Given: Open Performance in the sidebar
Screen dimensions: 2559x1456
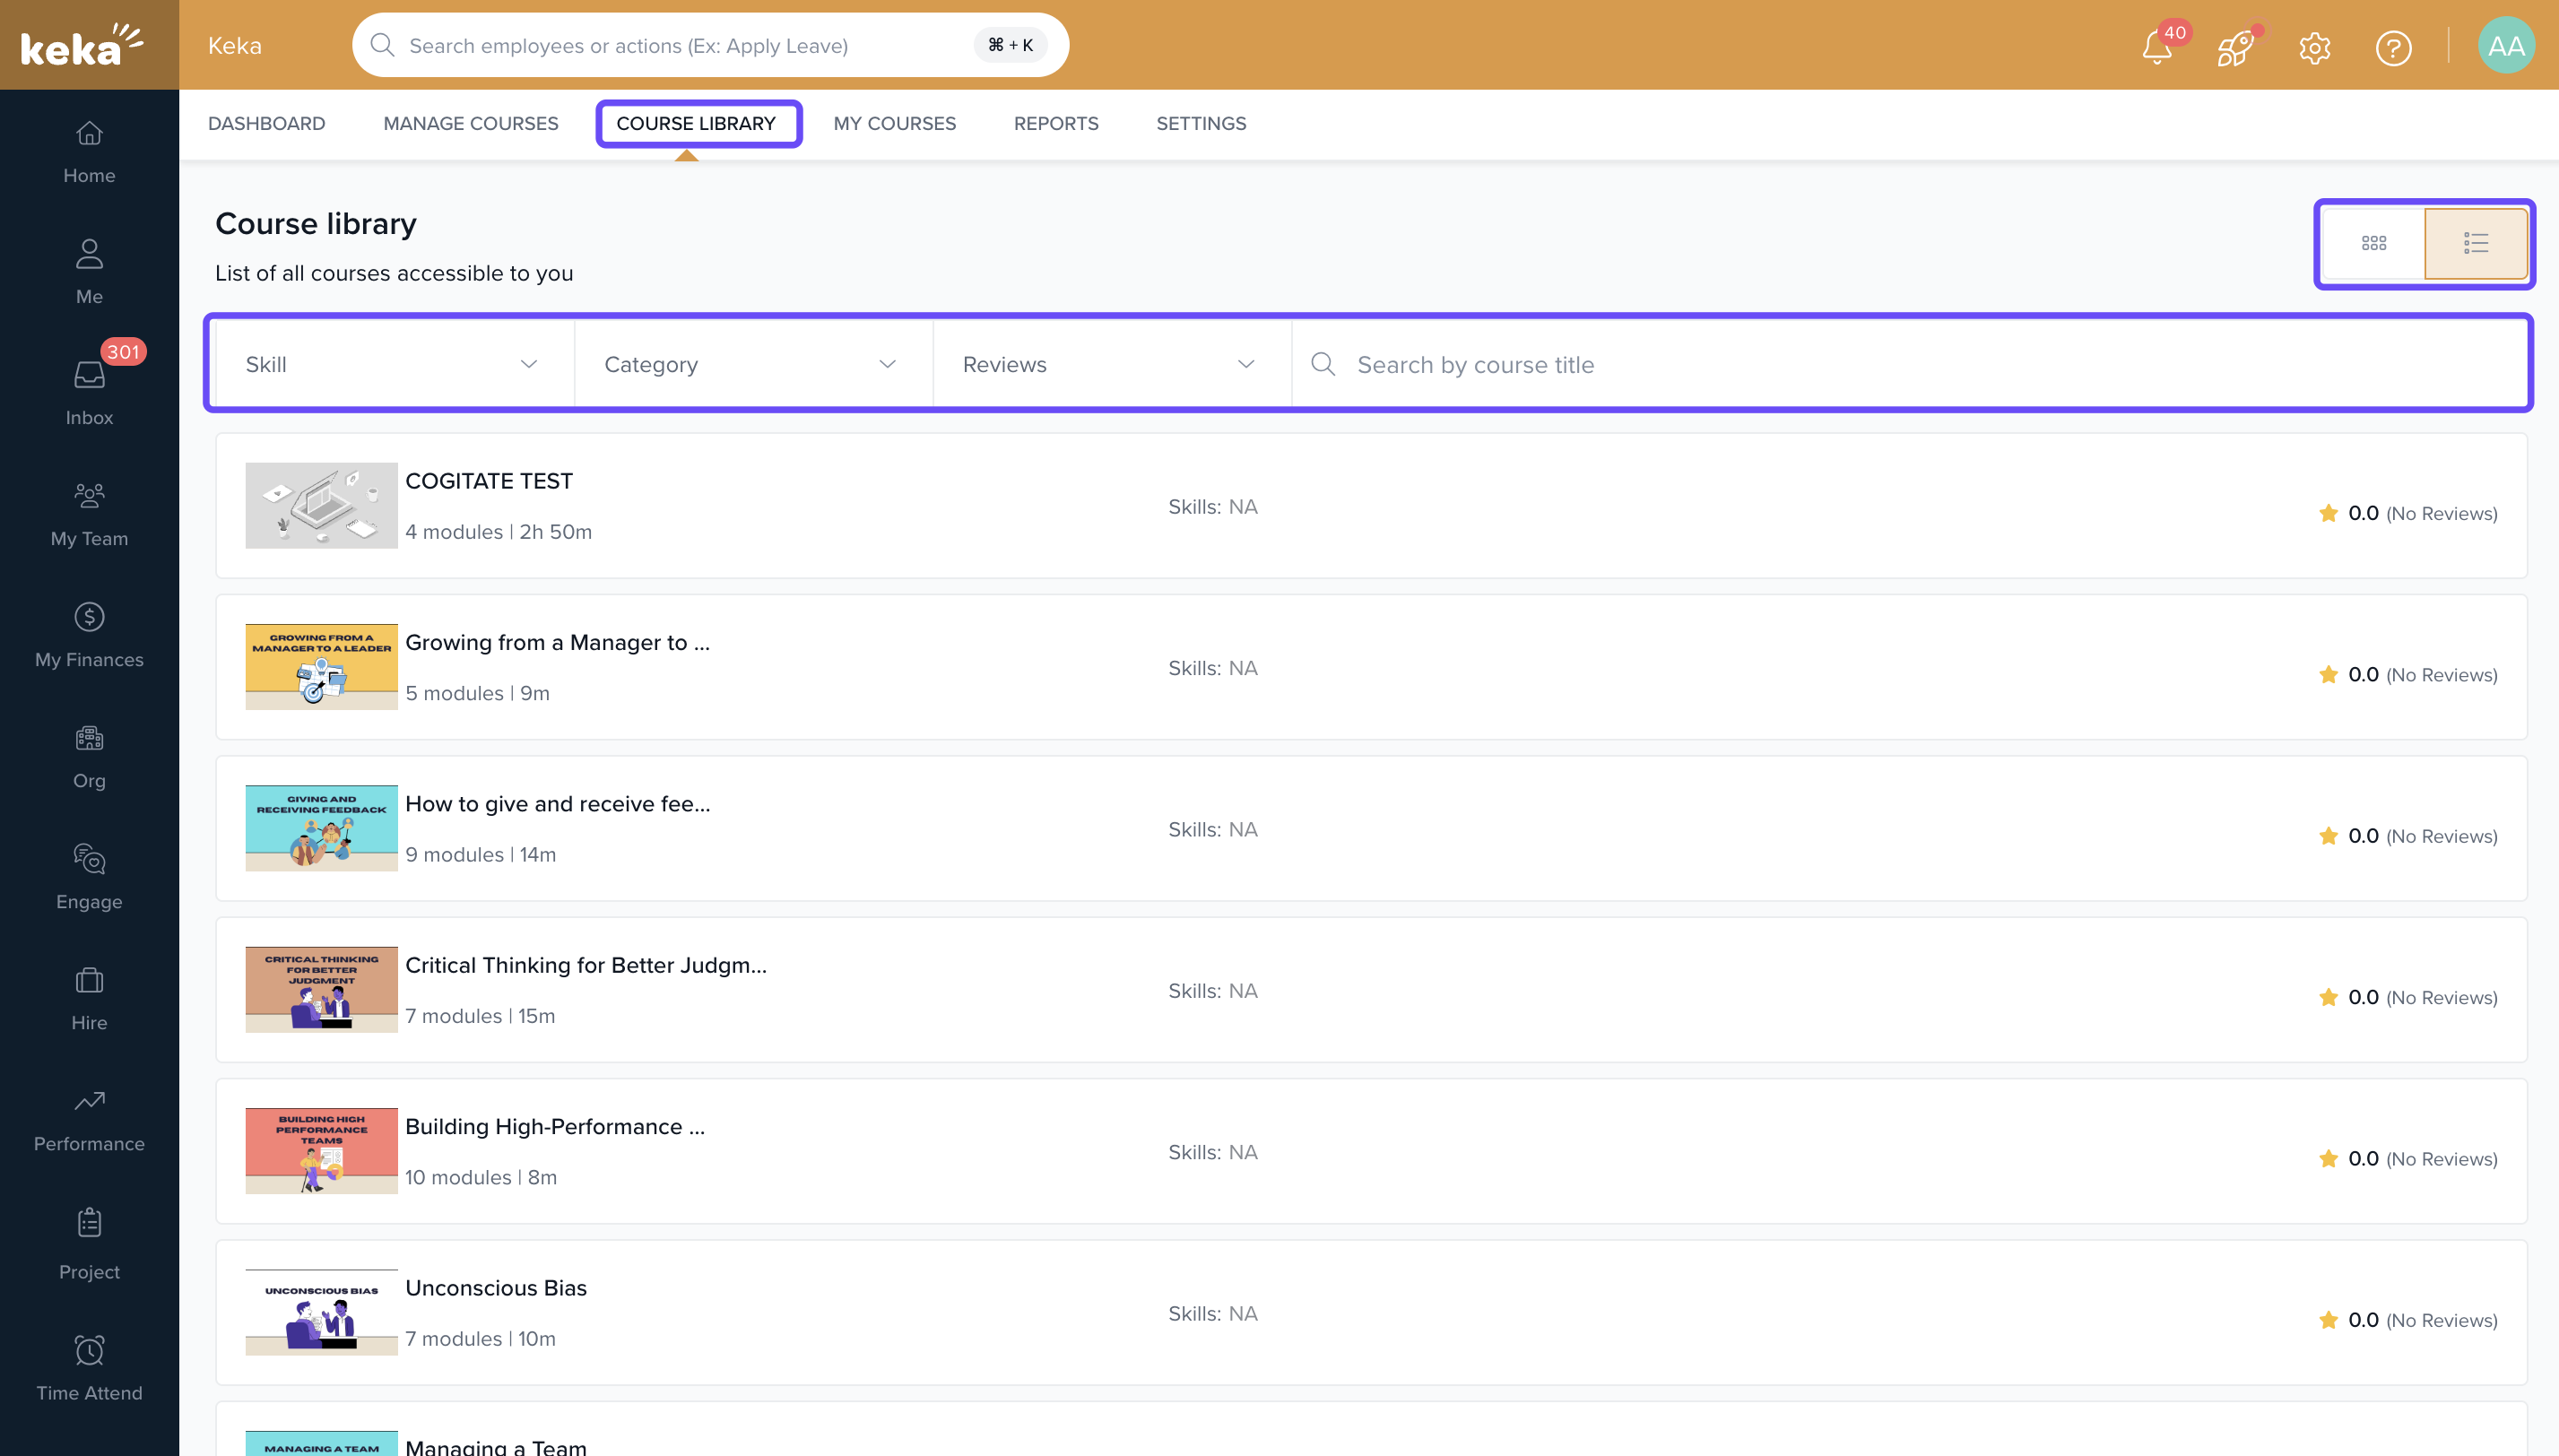Looking at the screenshot, I should point(89,1118).
